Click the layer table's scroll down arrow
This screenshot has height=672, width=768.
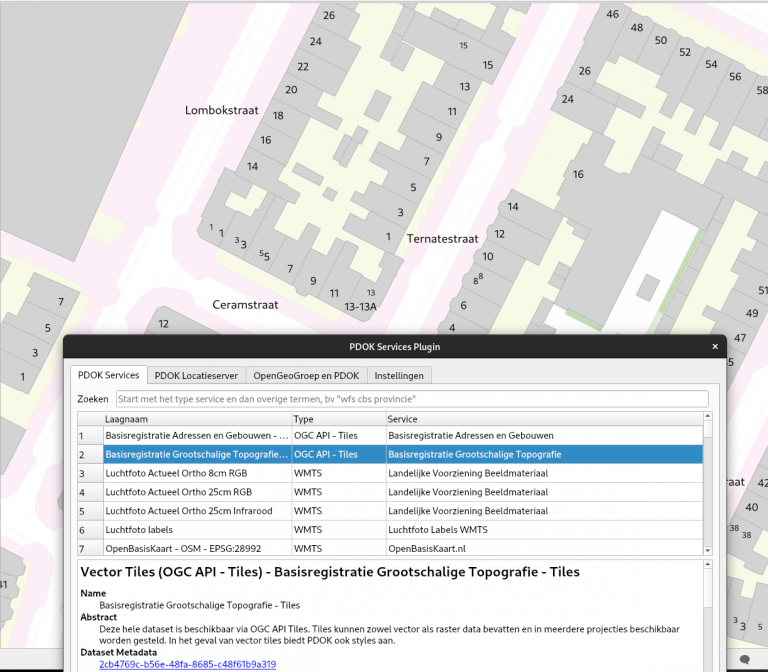(x=707, y=551)
